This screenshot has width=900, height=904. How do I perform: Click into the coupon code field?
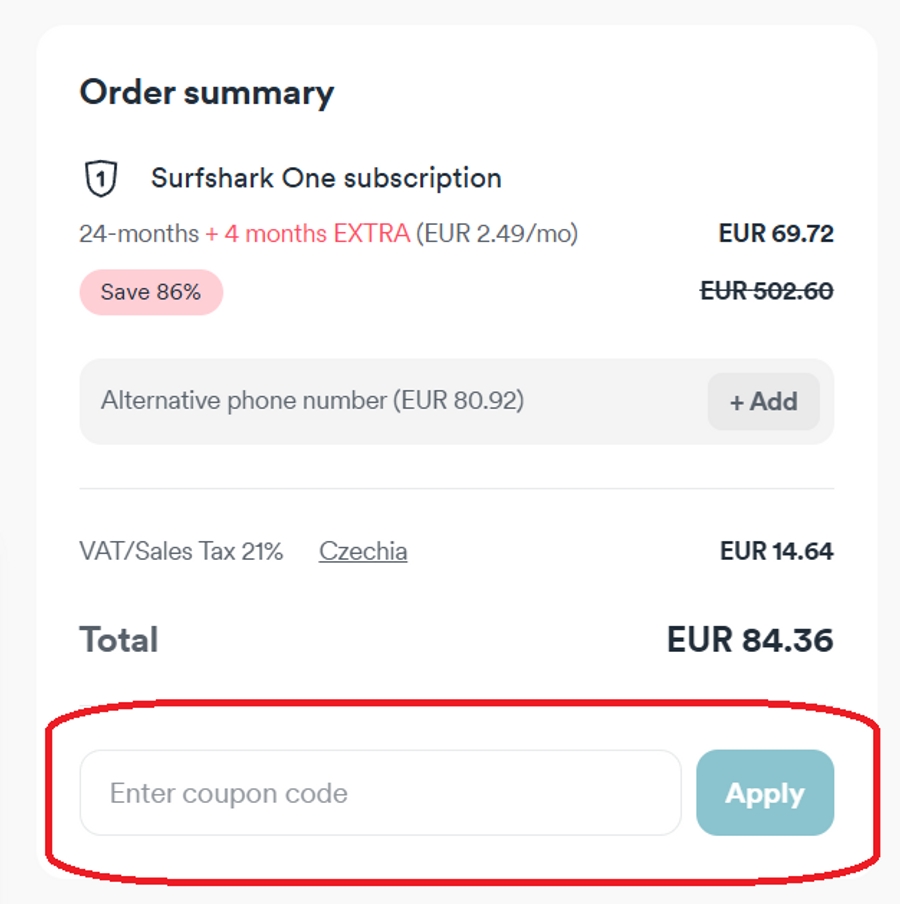(380, 793)
